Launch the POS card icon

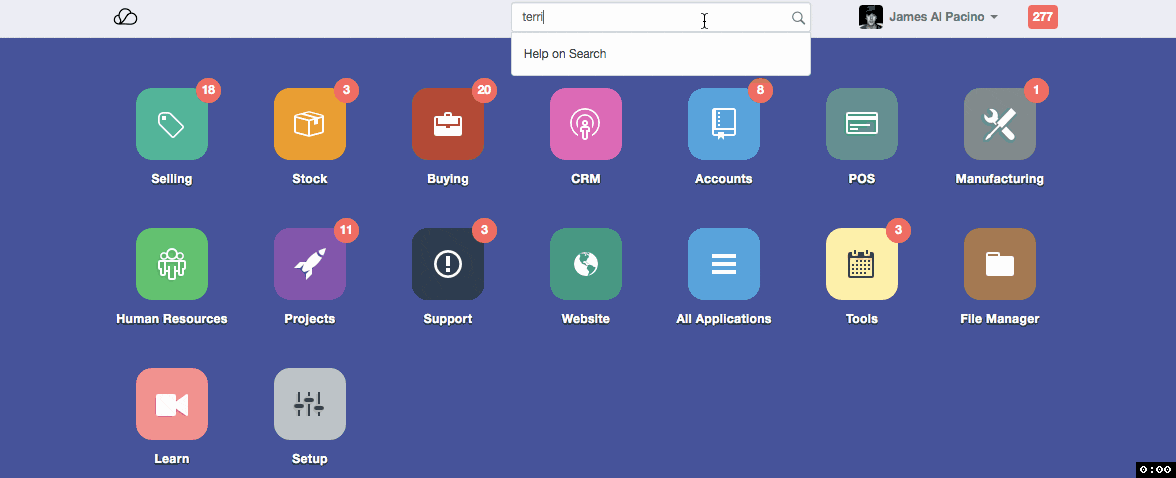(x=862, y=124)
